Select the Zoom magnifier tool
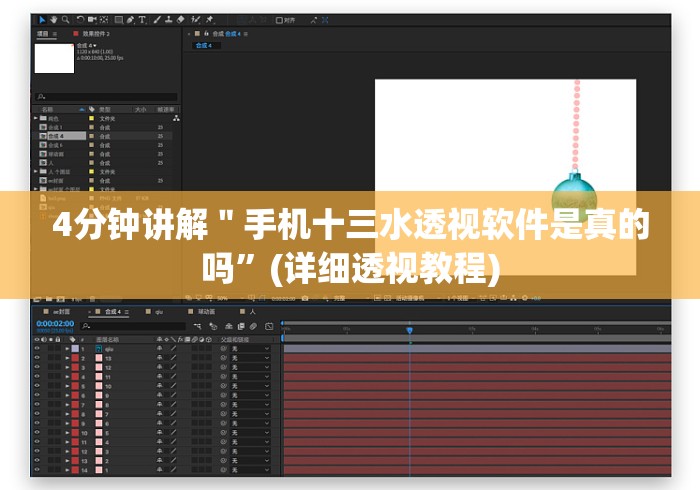 tap(65, 19)
